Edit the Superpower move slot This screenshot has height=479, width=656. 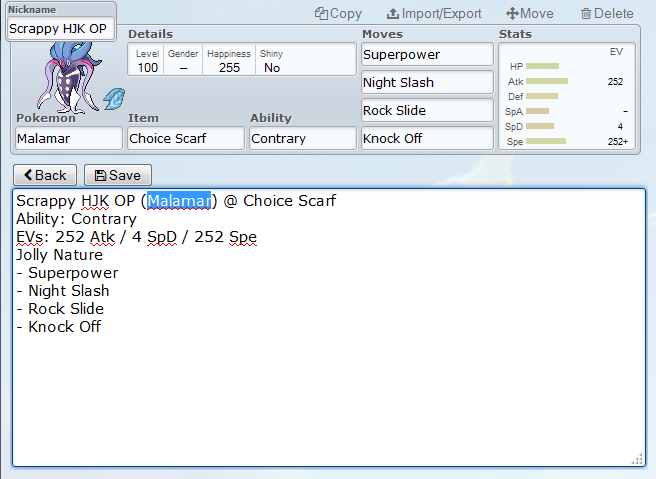click(427, 54)
